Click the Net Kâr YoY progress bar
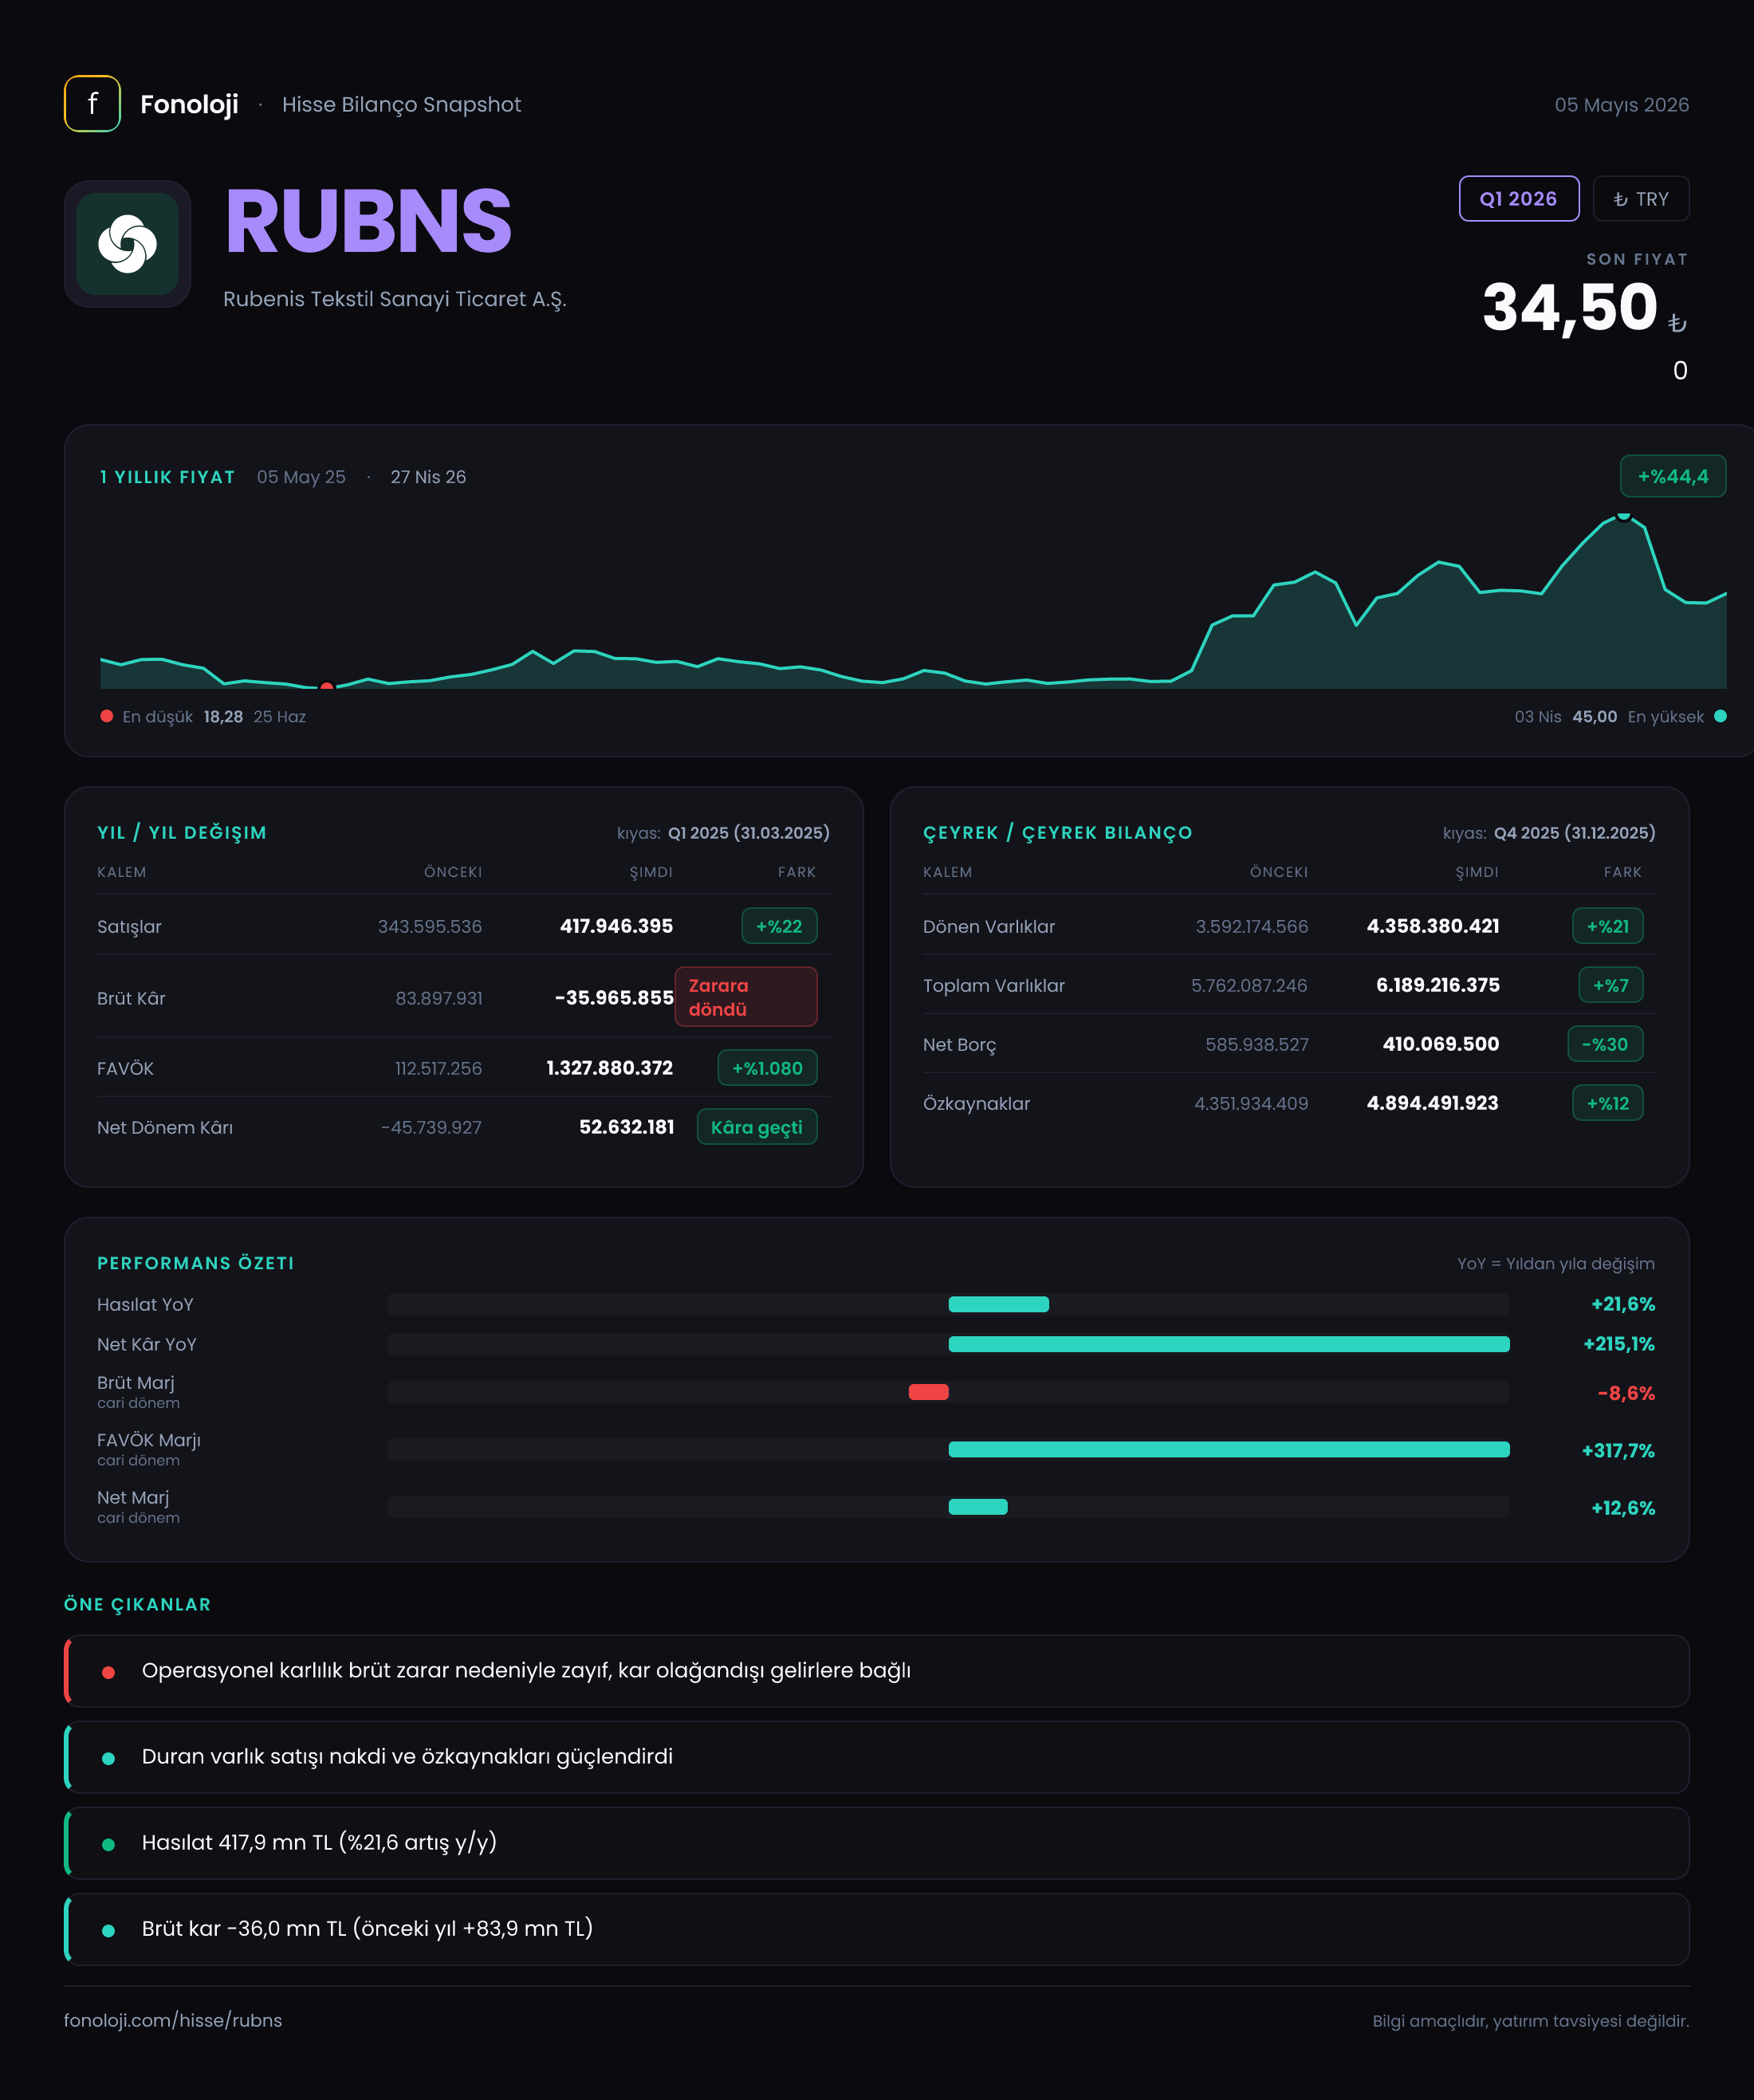 tap(948, 1344)
